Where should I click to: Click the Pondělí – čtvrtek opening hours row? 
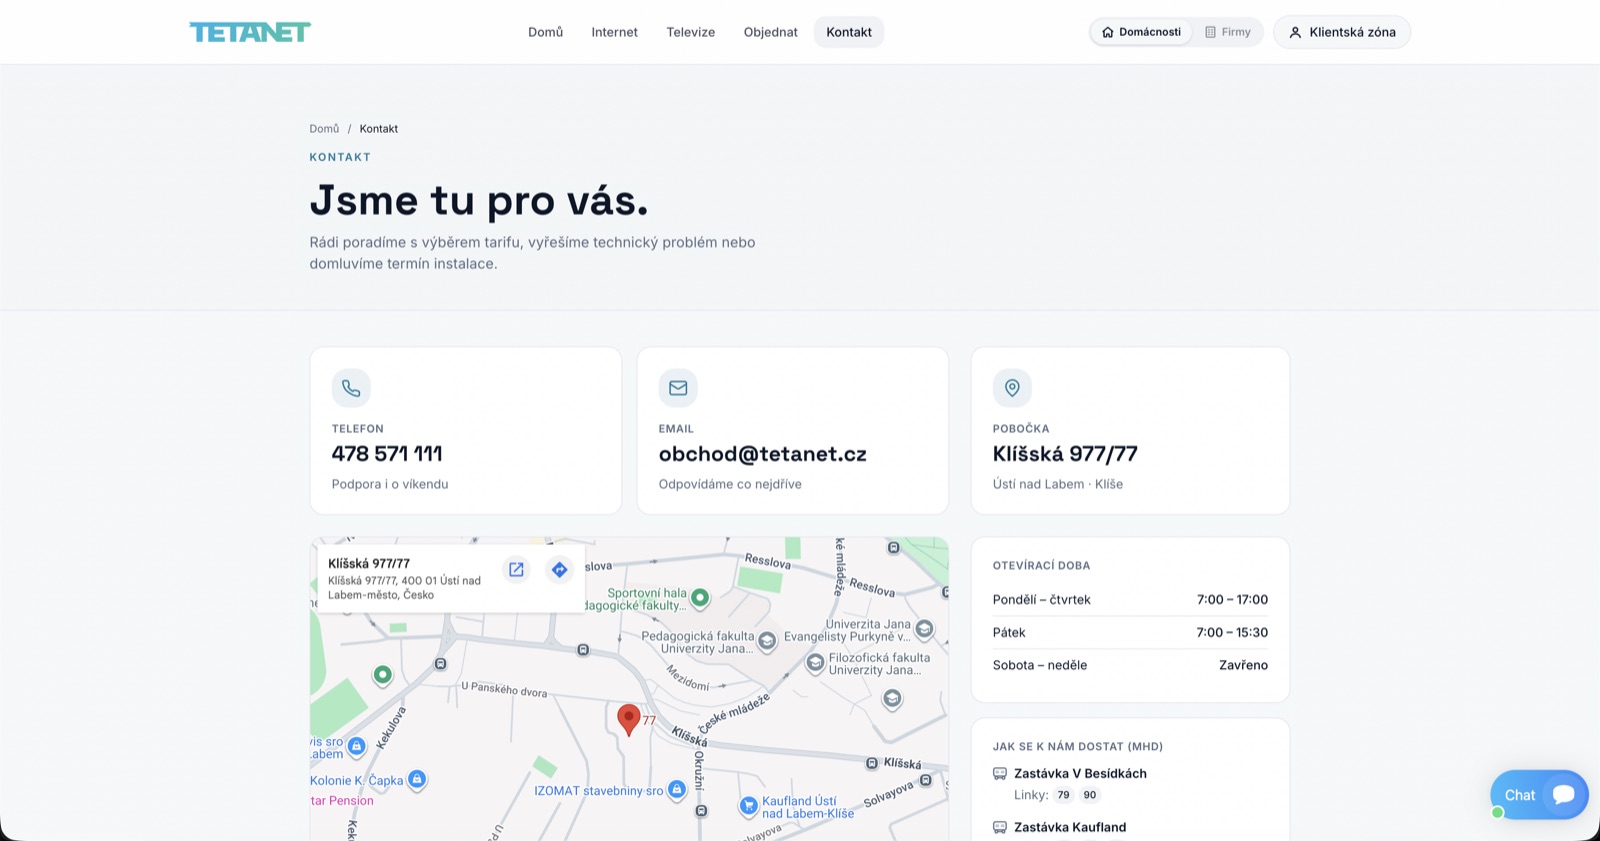1130,600
